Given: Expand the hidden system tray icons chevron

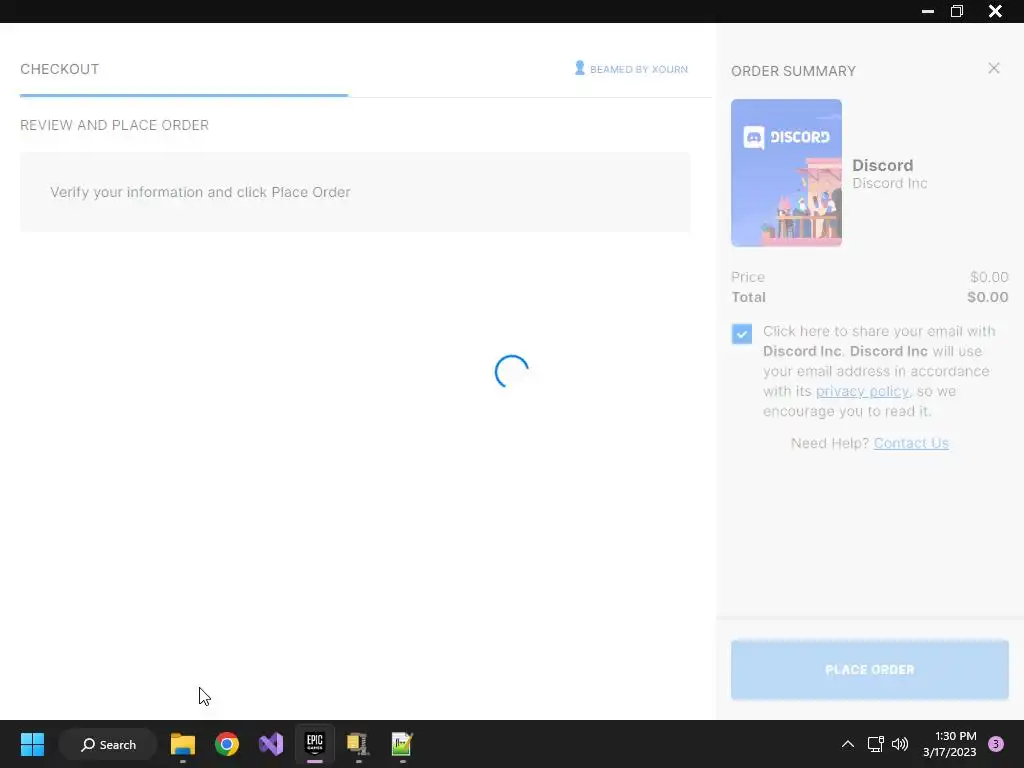Looking at the screenshot, I should 847,744.
